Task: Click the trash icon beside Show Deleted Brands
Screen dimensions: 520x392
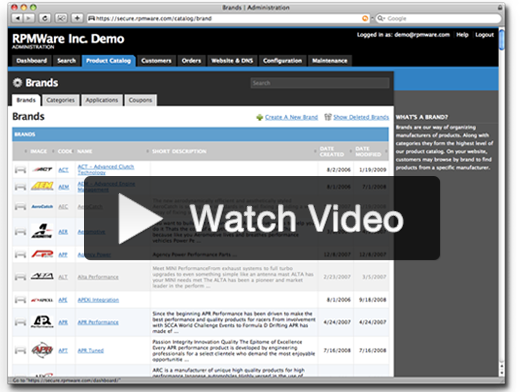Action: pos(328,117)
